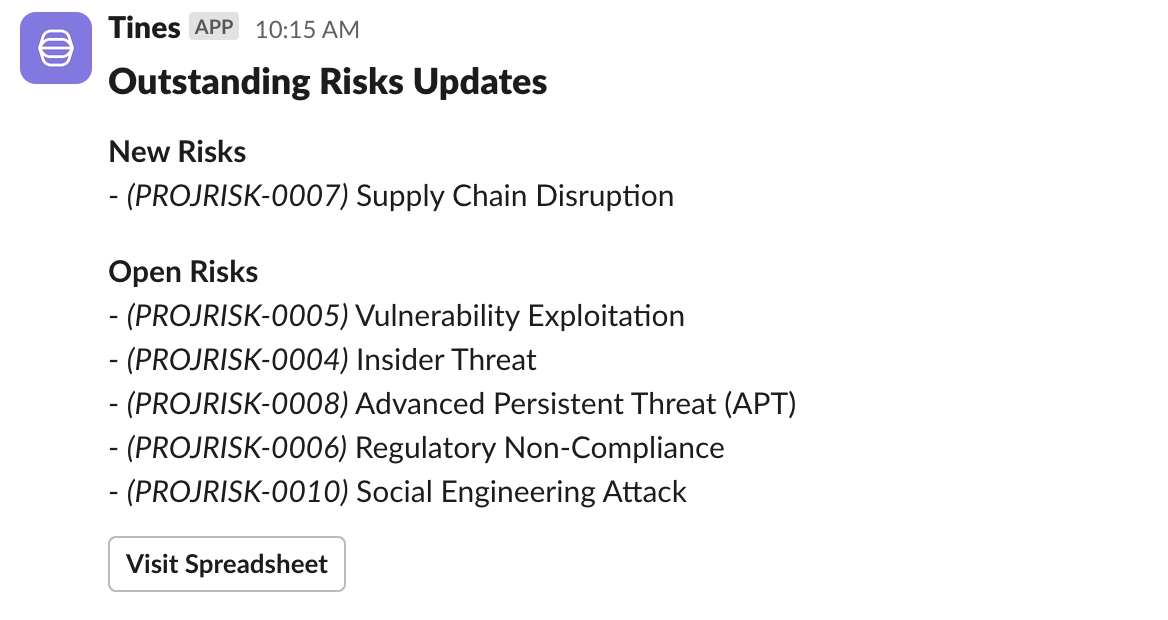Select the Open Risks section label
Viewport: 1168px width, 620px height.
[183, 272]
